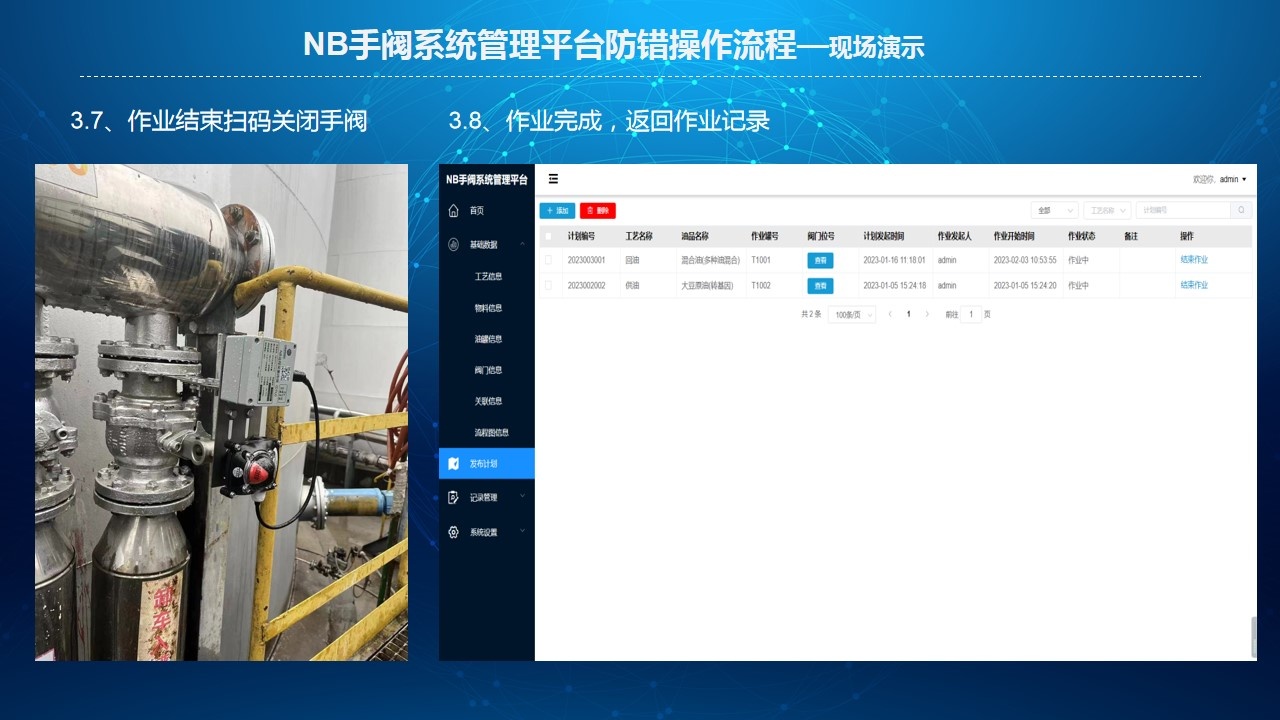This screenshot has height=720, width=1280.
Task: Click the vertical scrollbar at page right edge
Action: point(1253,637)
